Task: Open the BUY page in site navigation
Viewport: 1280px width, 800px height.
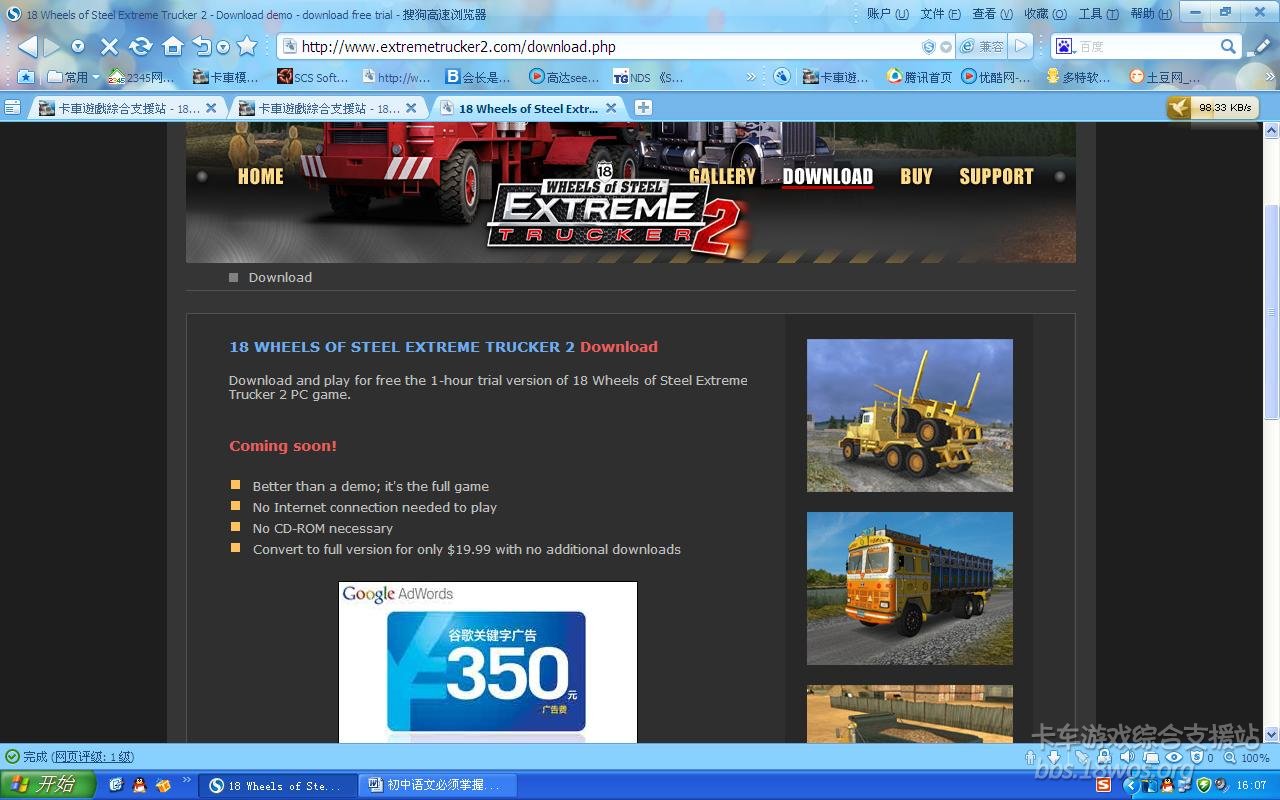Action: tap(916, 176)
